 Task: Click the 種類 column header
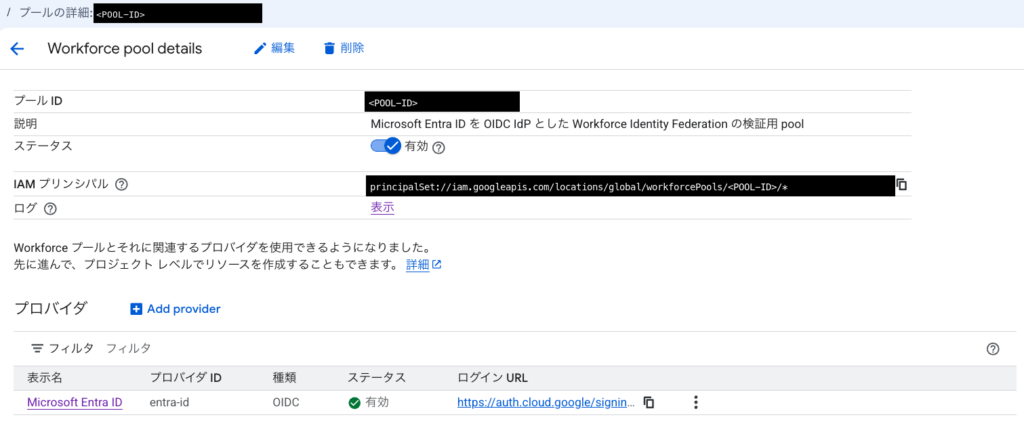pyautogui.click(x=285, y=378)
